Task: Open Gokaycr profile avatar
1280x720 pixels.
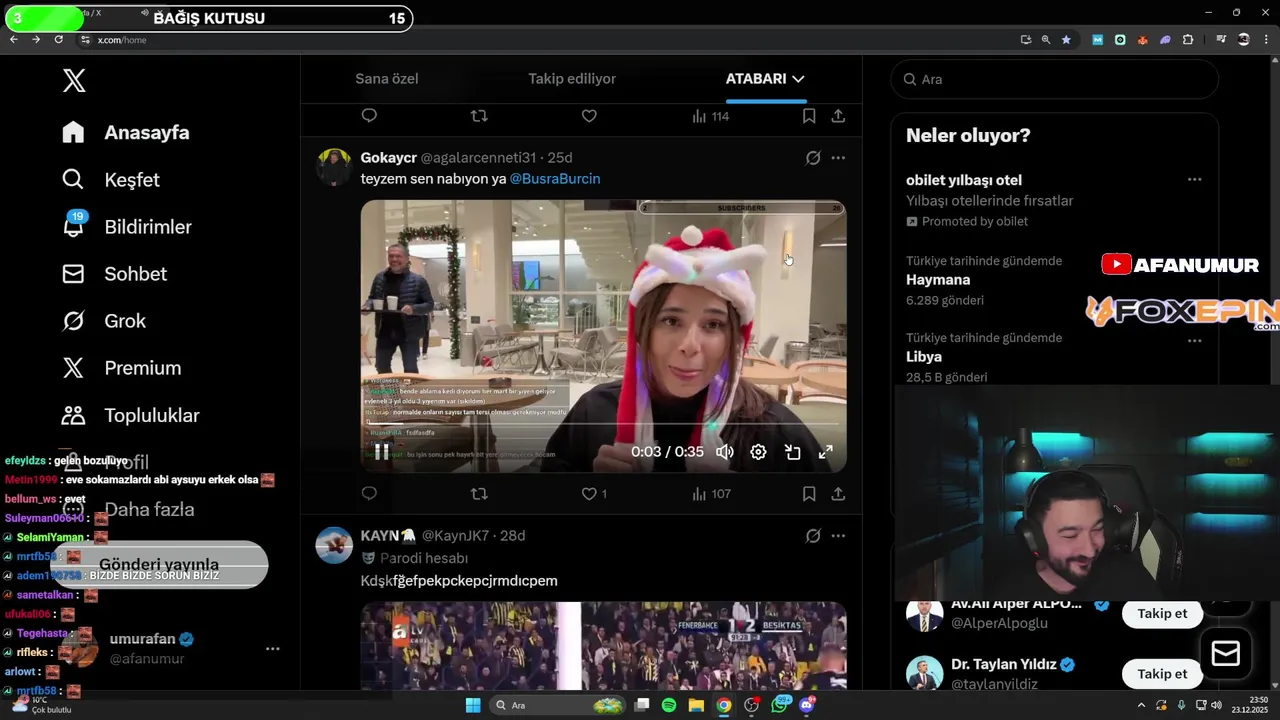Action: pos(334,166)
